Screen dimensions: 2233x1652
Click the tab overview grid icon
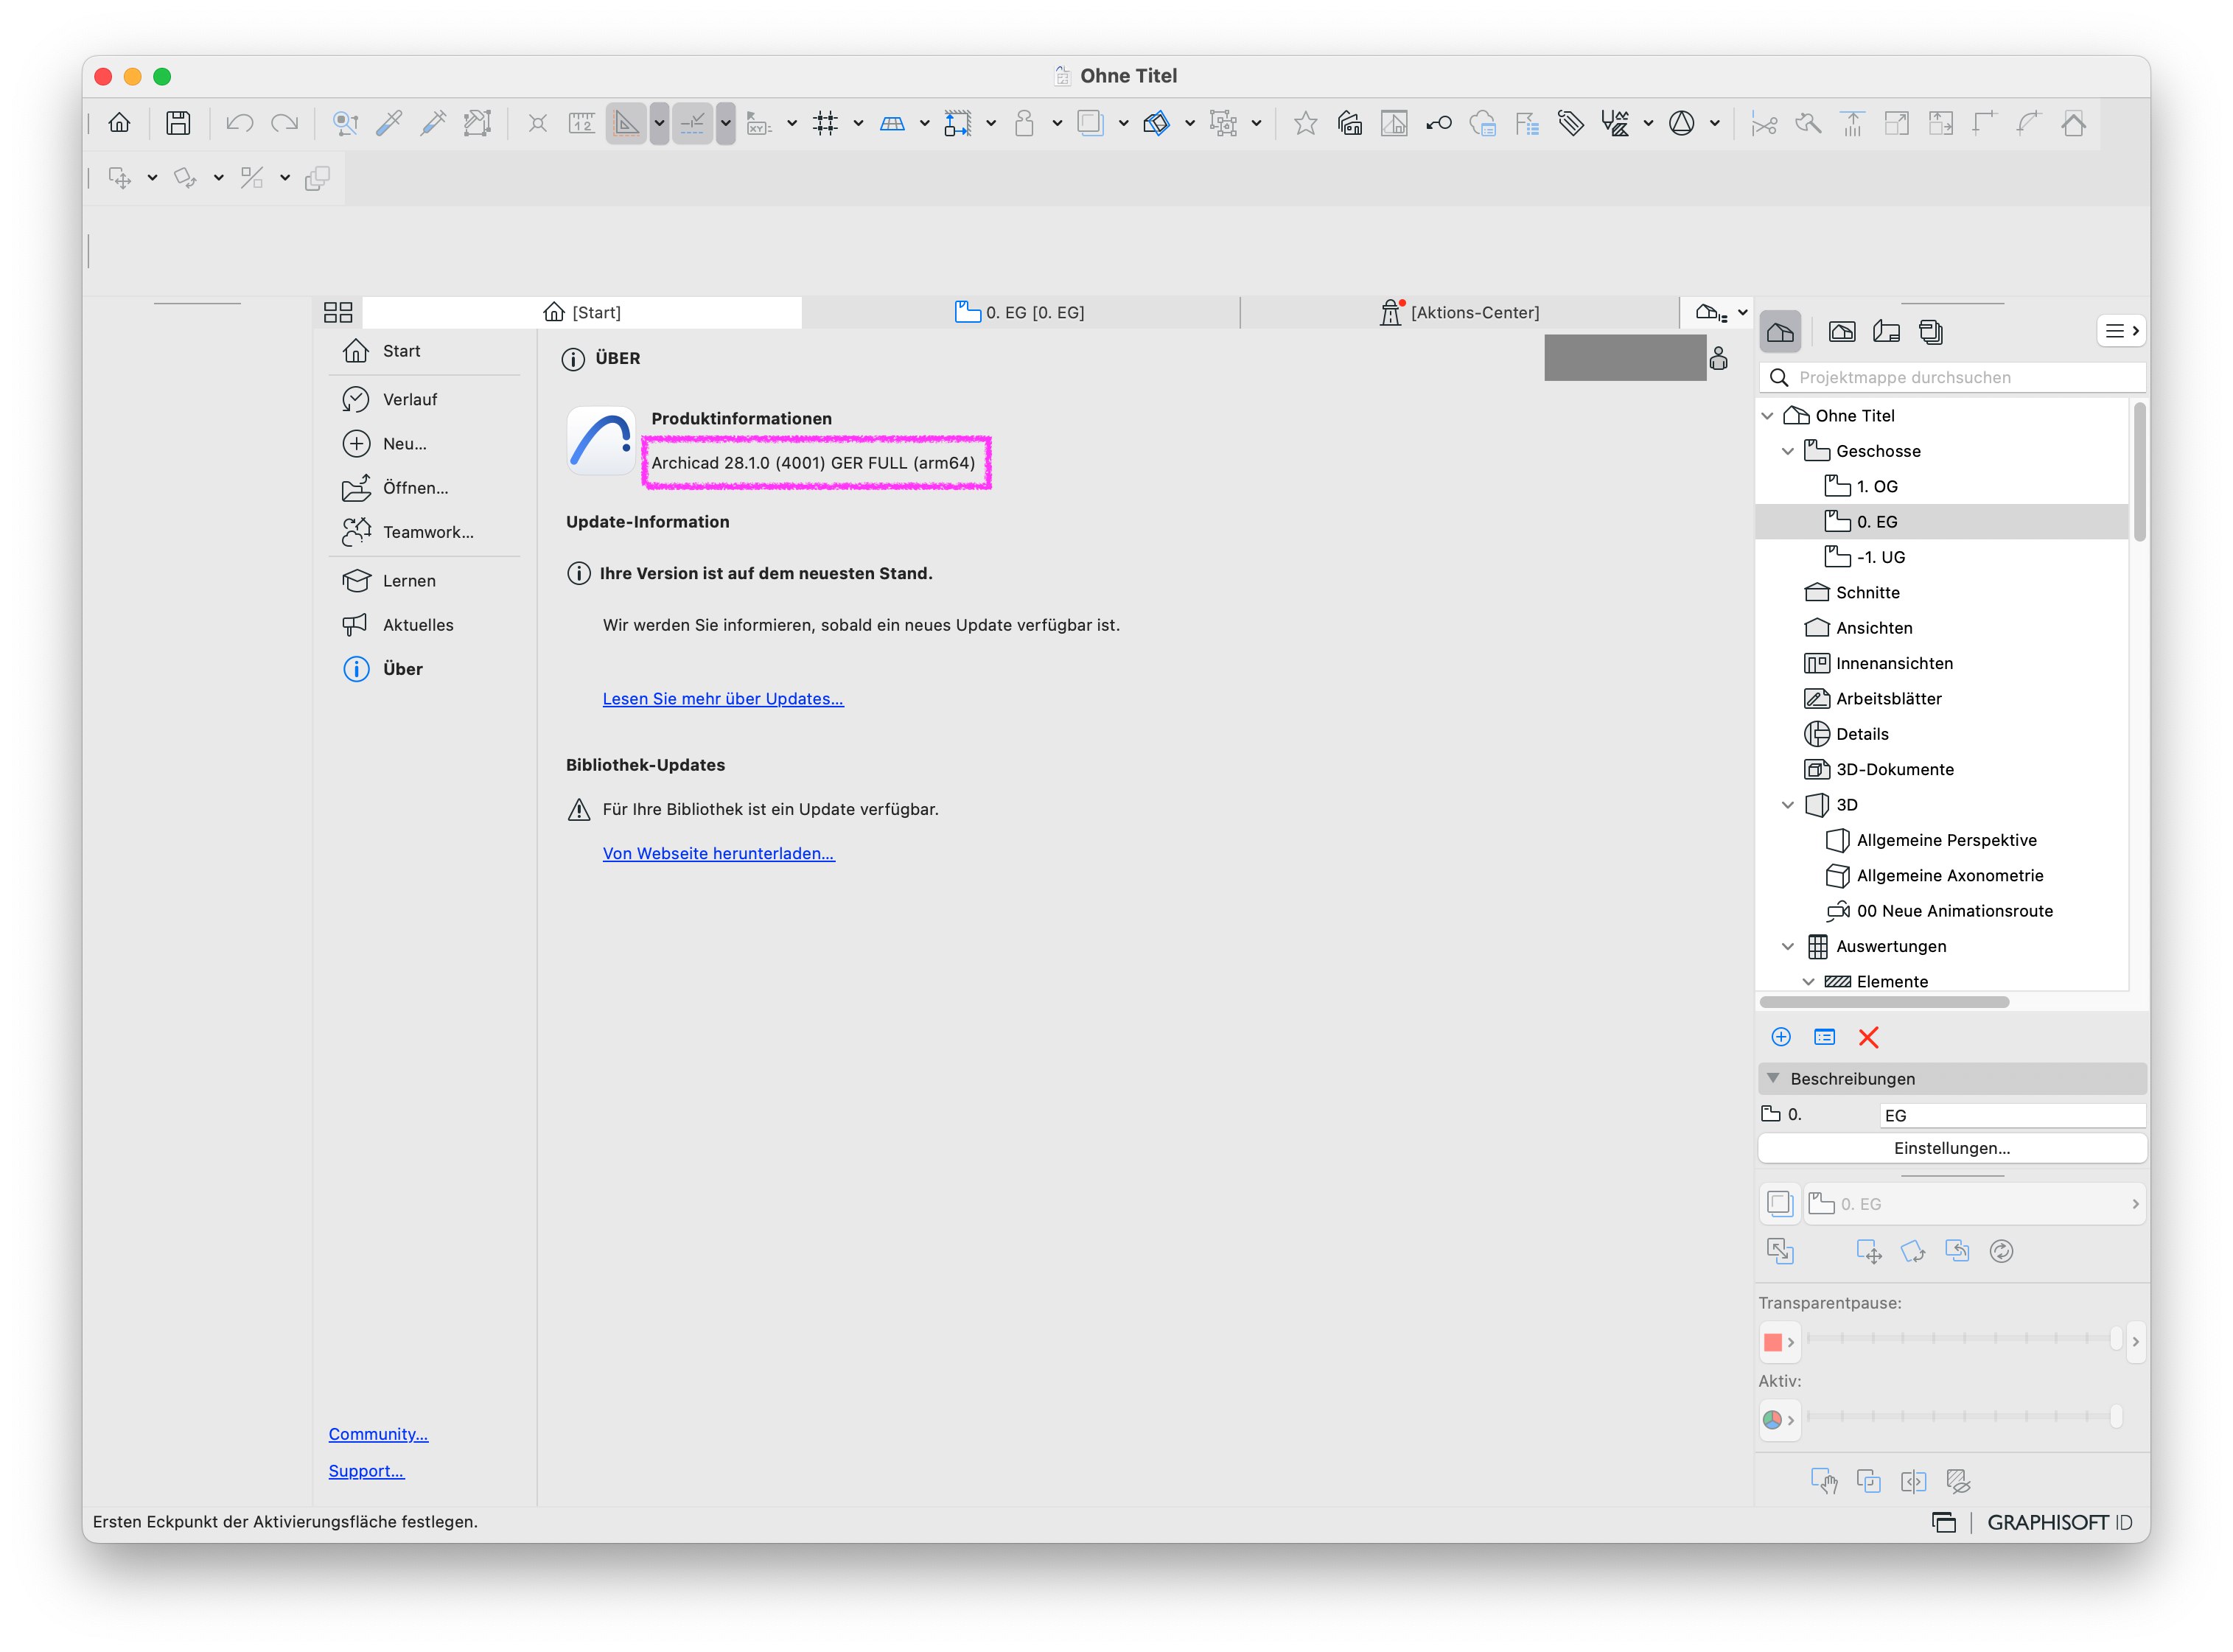point(338,312)
